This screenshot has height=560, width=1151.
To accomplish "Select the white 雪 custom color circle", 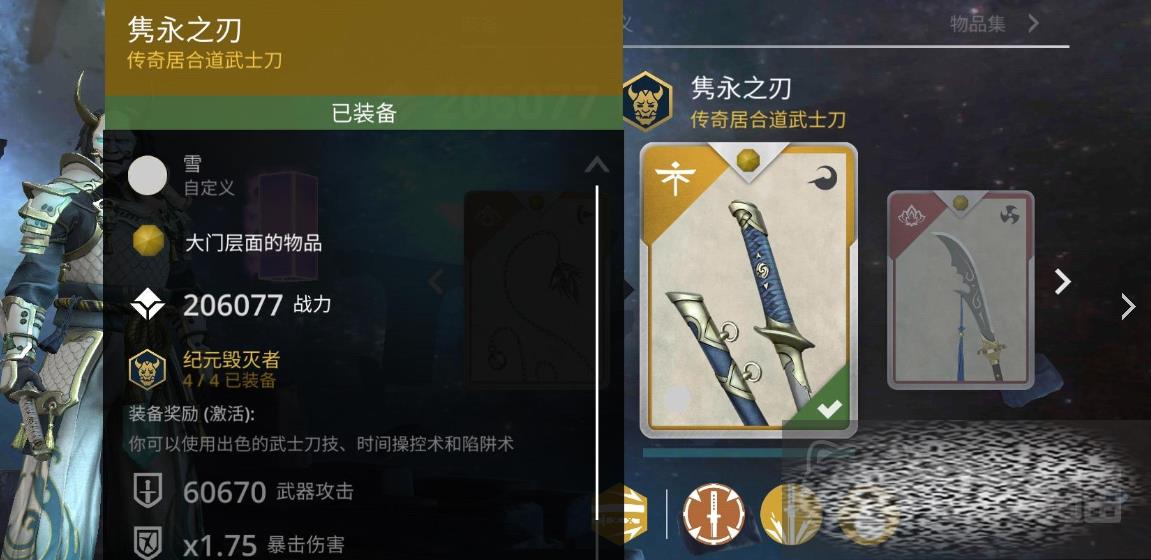I will pos(148,176).
